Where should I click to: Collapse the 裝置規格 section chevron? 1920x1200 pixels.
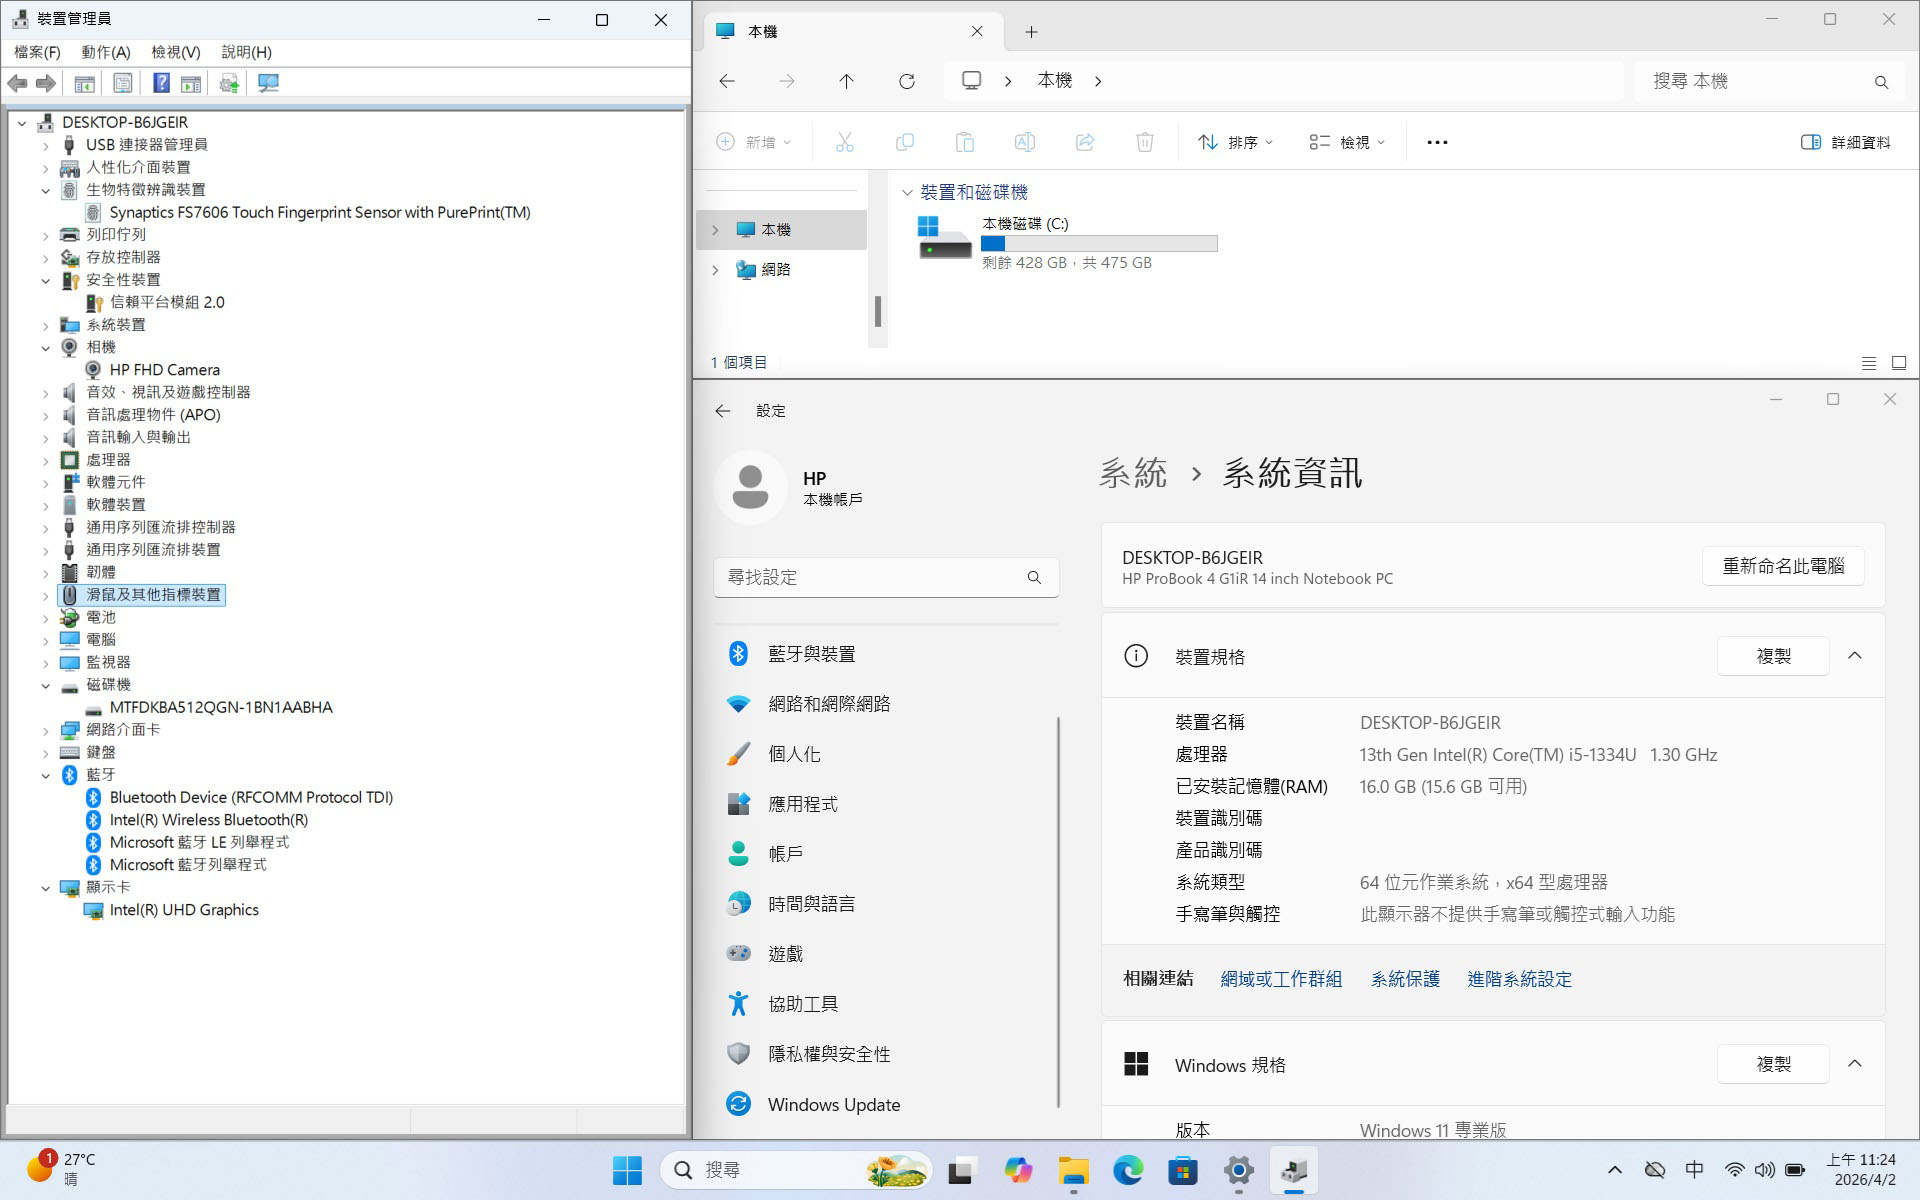[x=1854, y=656]
